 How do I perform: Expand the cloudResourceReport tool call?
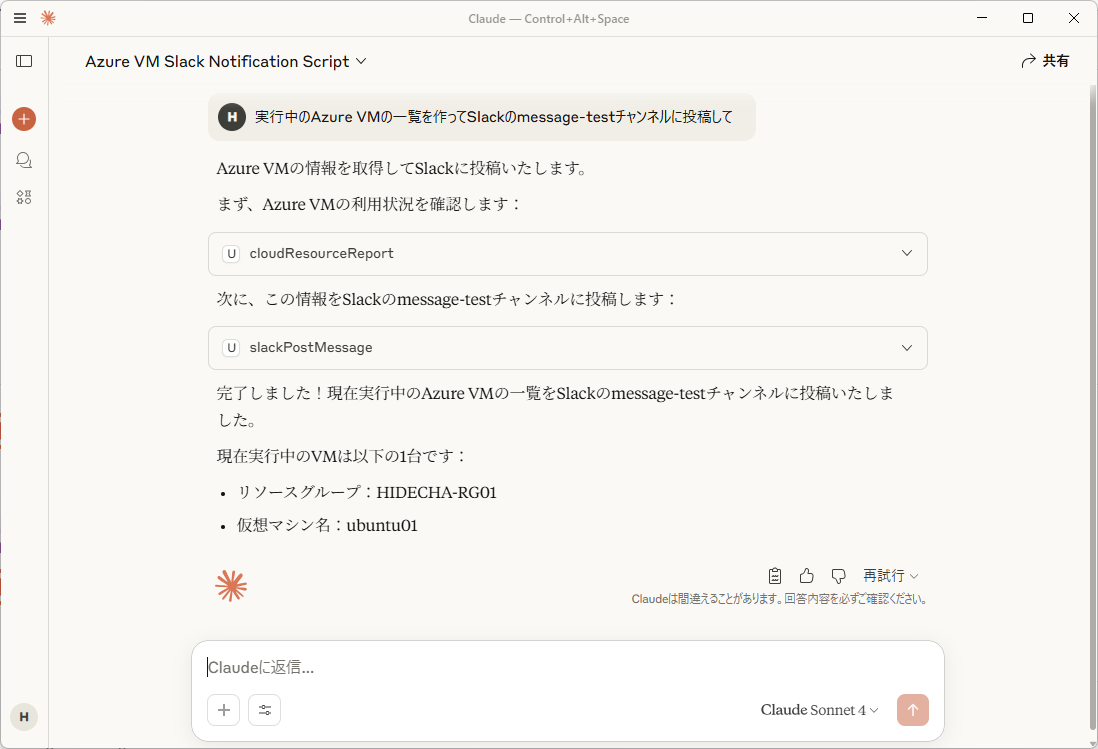point(568,253)
